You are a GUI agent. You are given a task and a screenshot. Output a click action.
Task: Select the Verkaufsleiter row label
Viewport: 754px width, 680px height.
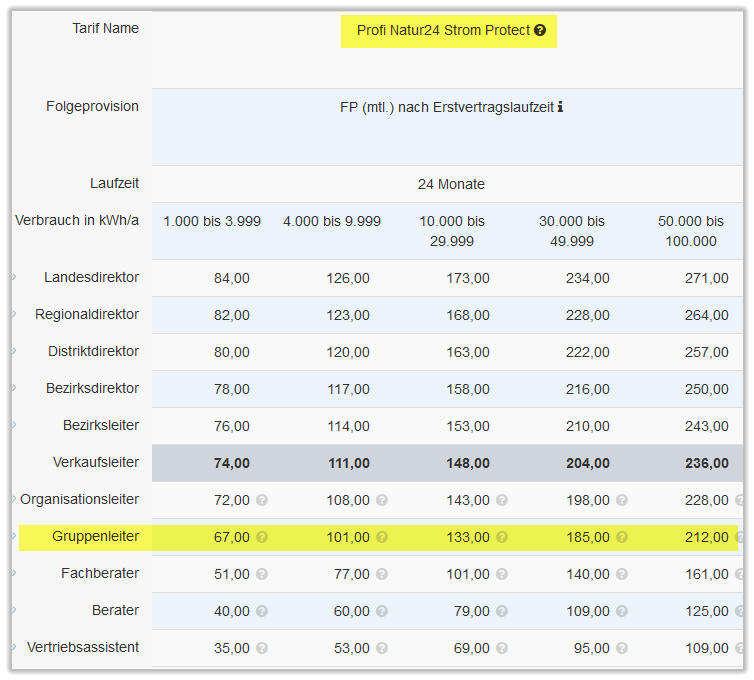(96, 463)
